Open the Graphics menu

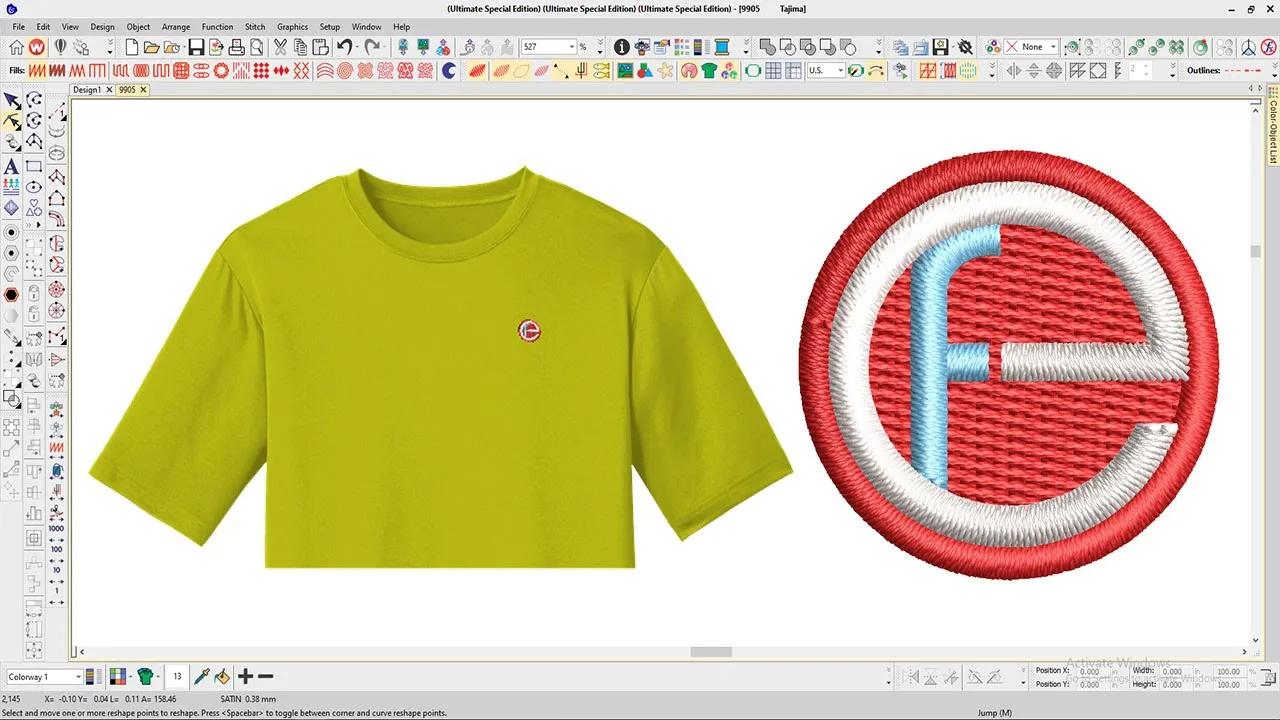coord(293,27)
